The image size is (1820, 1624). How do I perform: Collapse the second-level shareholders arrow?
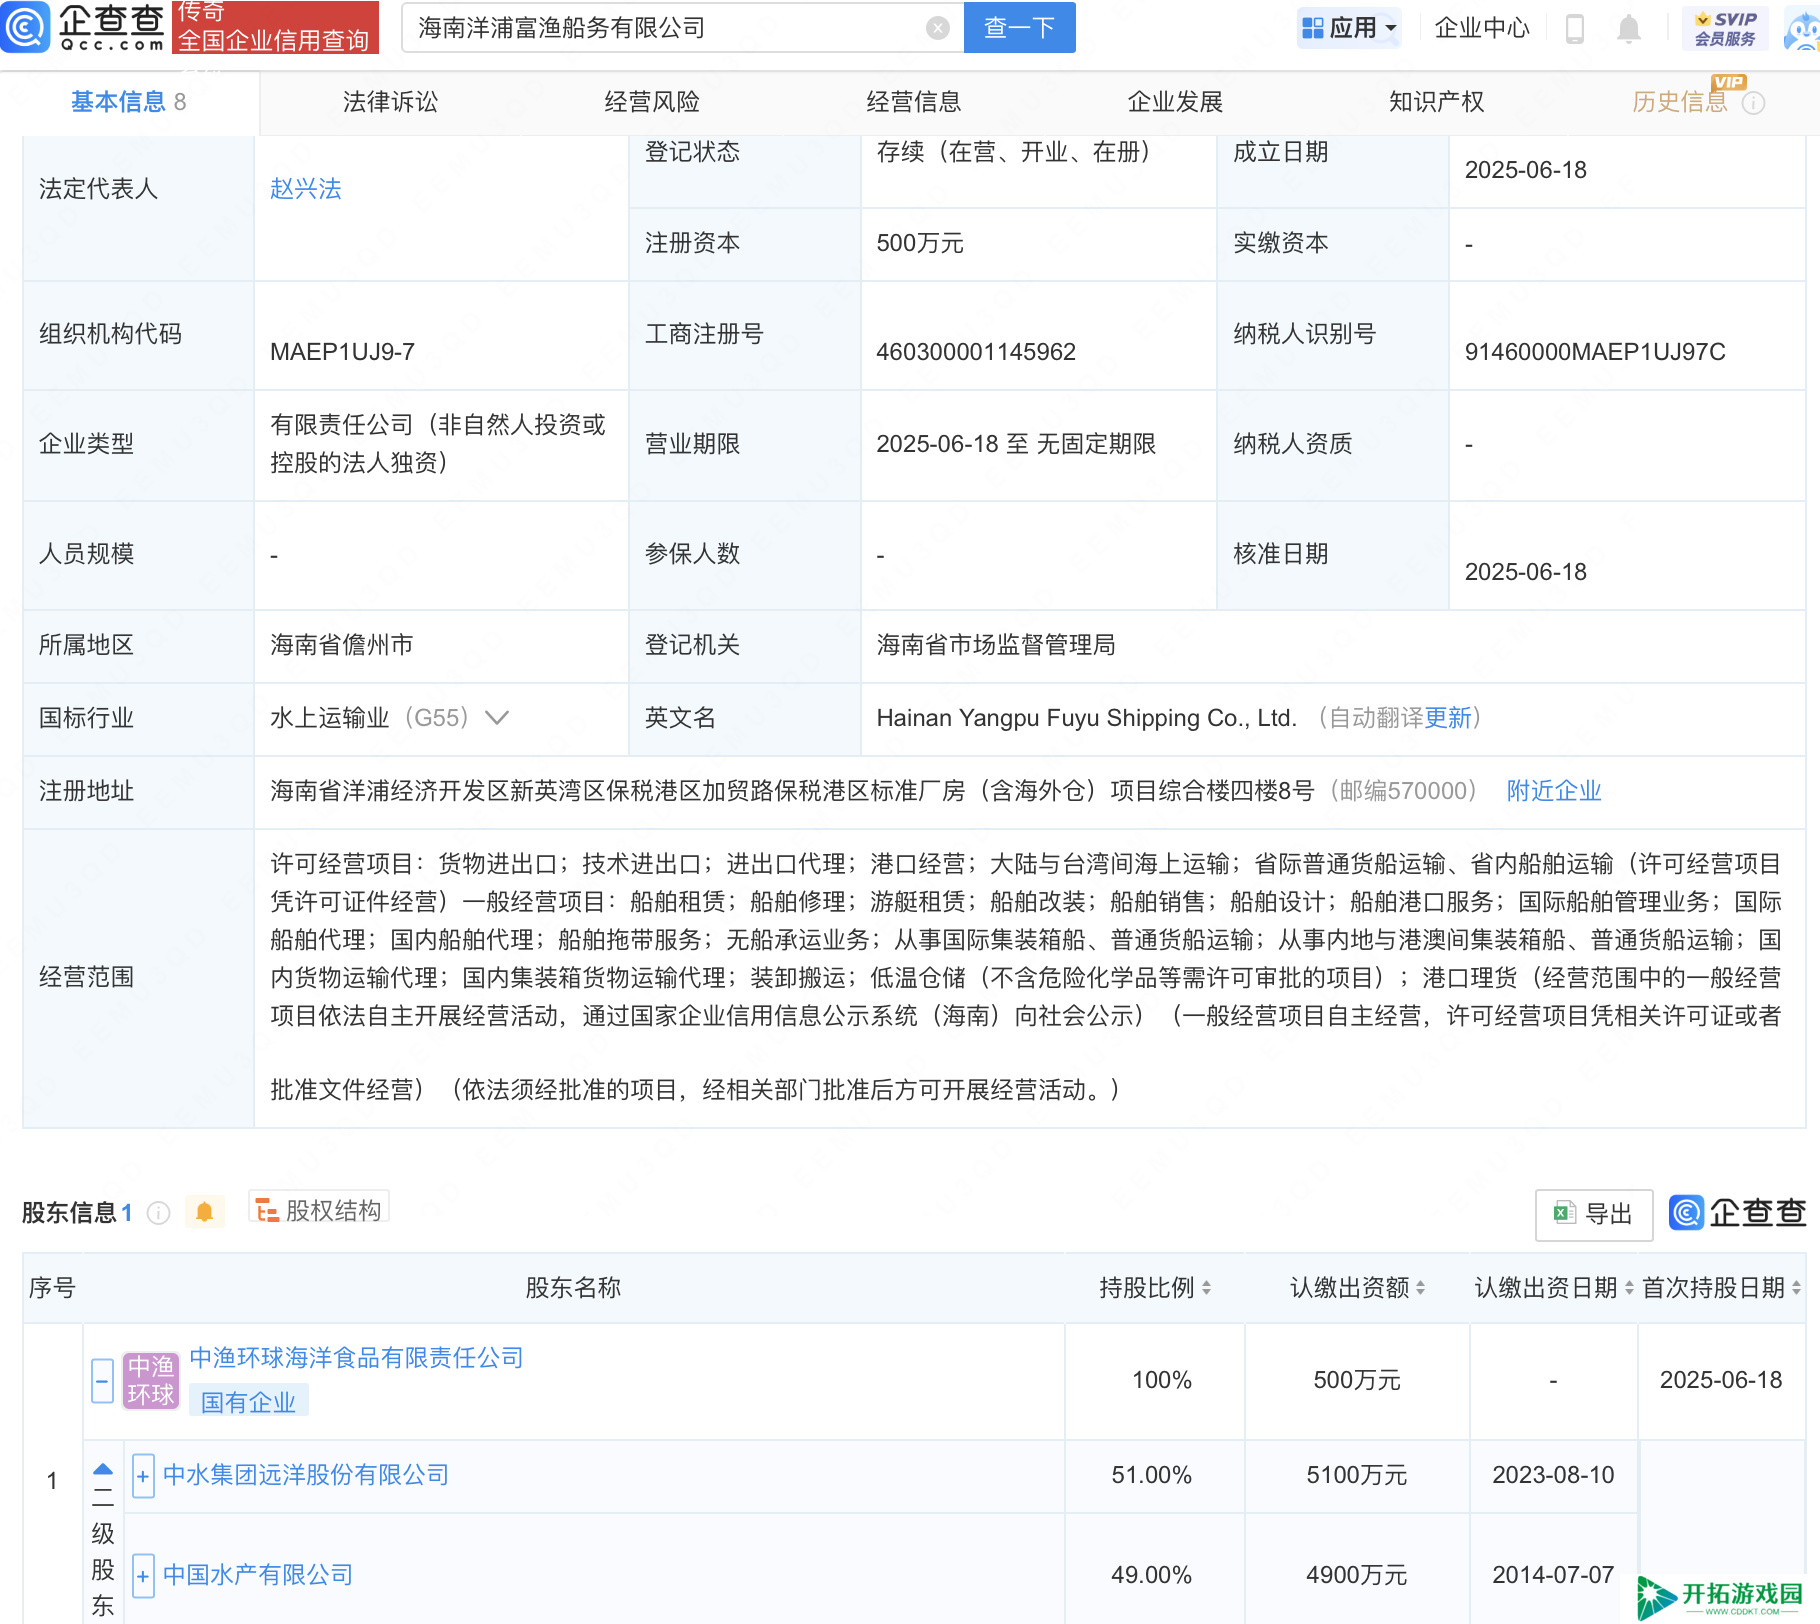click(x=103, y=1470)
